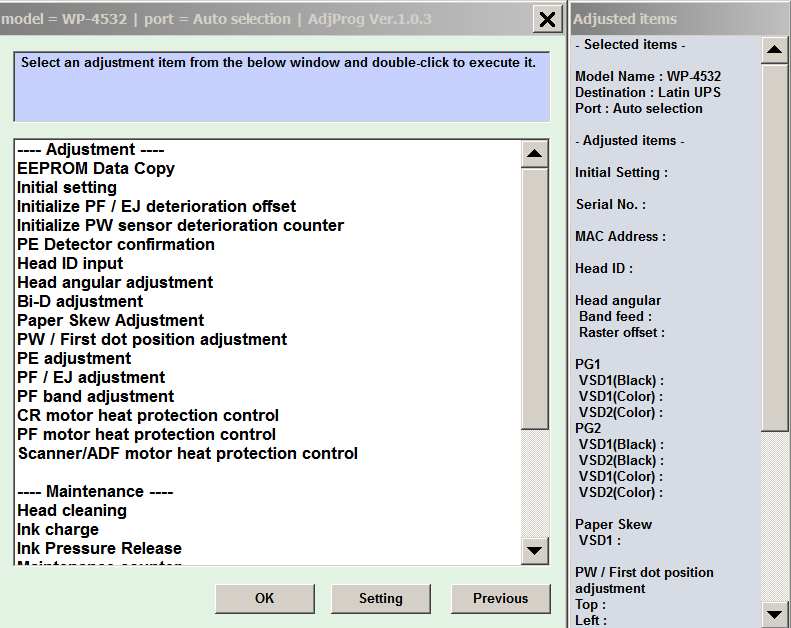This screenshot has height=628, width=791.
Task: Click Band feed label in side panel
Action: pyautogui.click(x=615, y=317)
